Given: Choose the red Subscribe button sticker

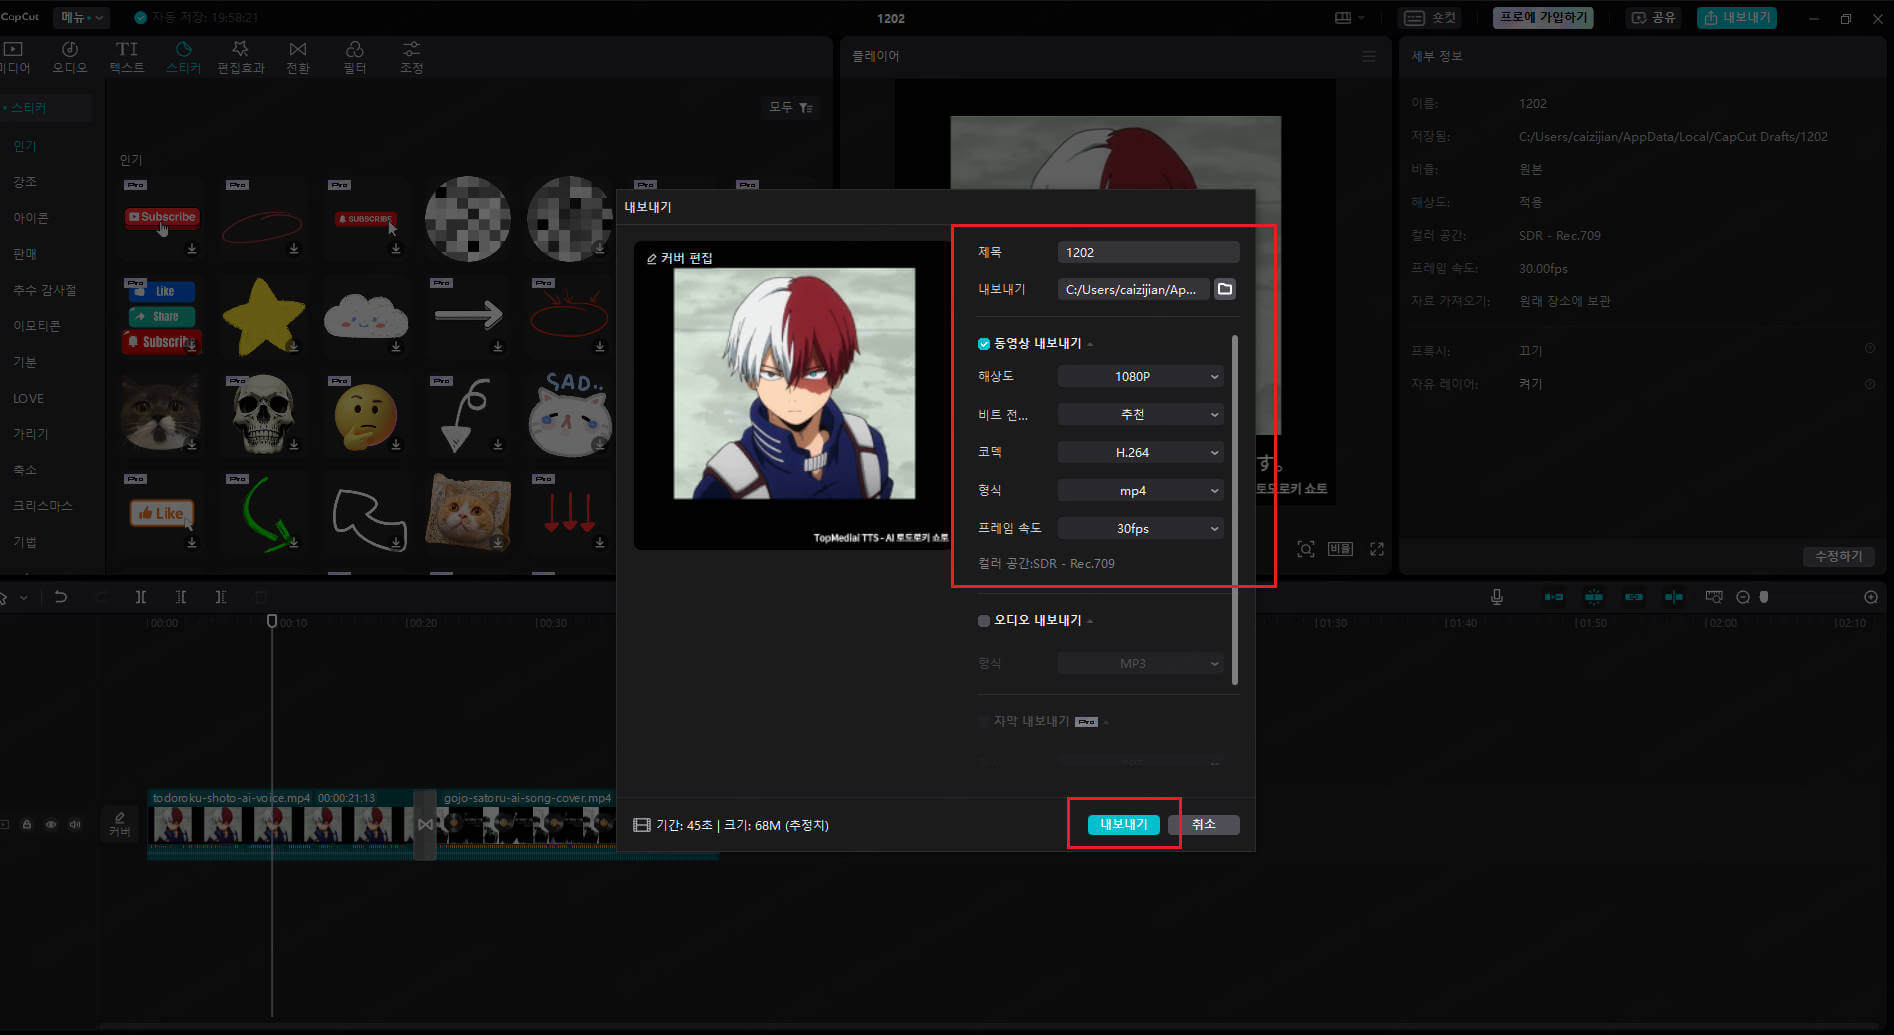Looking at the screenshot, I should [x=162, y=219].
